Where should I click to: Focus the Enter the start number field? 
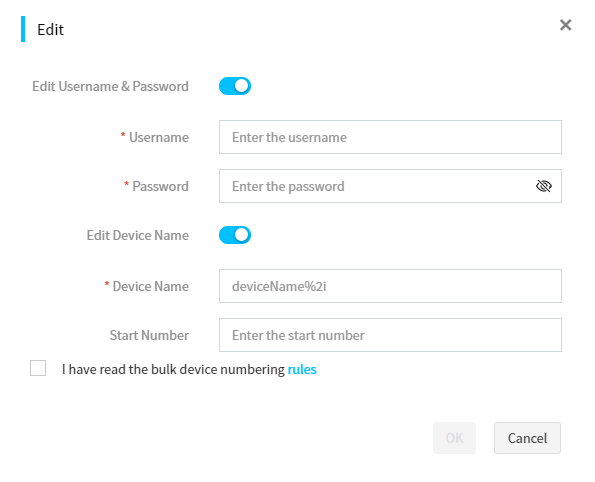coord(390,335)
